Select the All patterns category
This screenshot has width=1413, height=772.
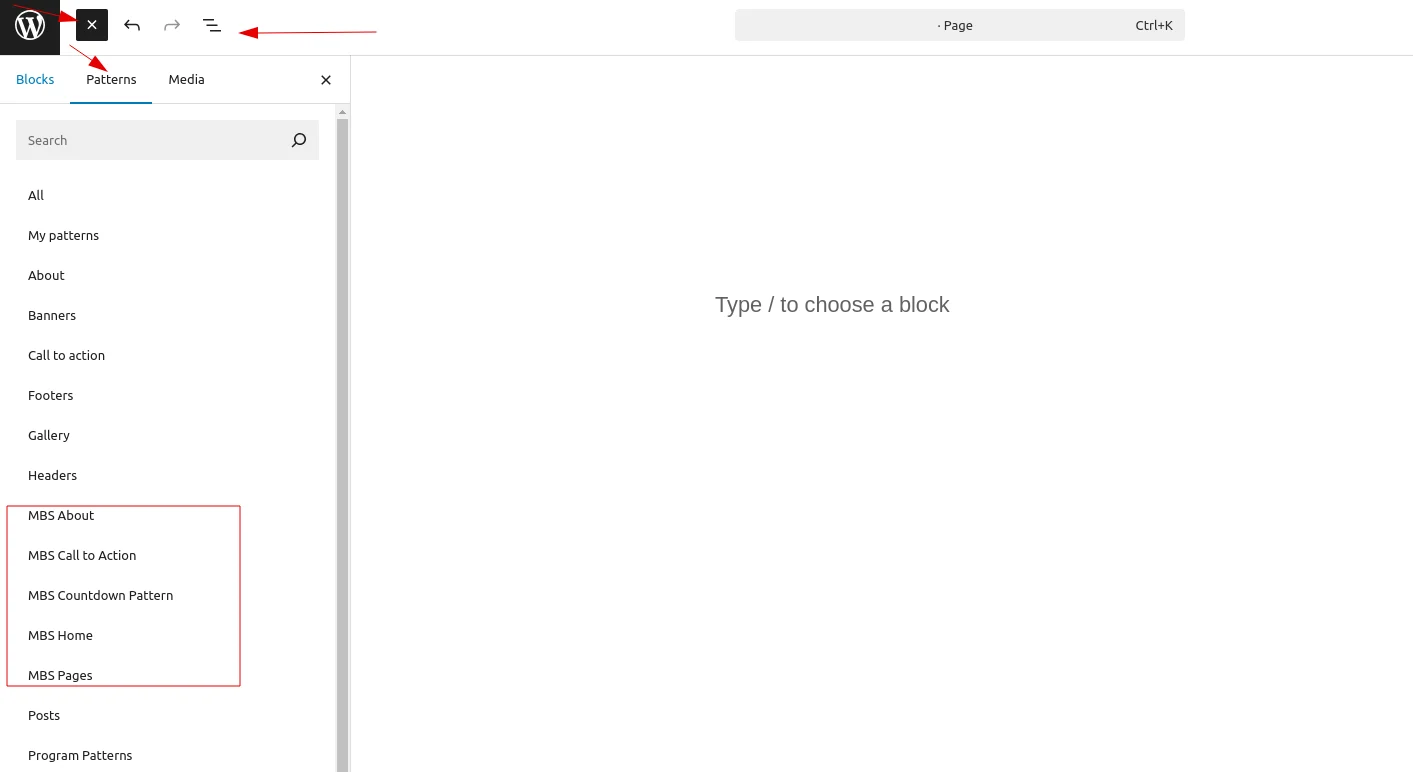[36, 196]
